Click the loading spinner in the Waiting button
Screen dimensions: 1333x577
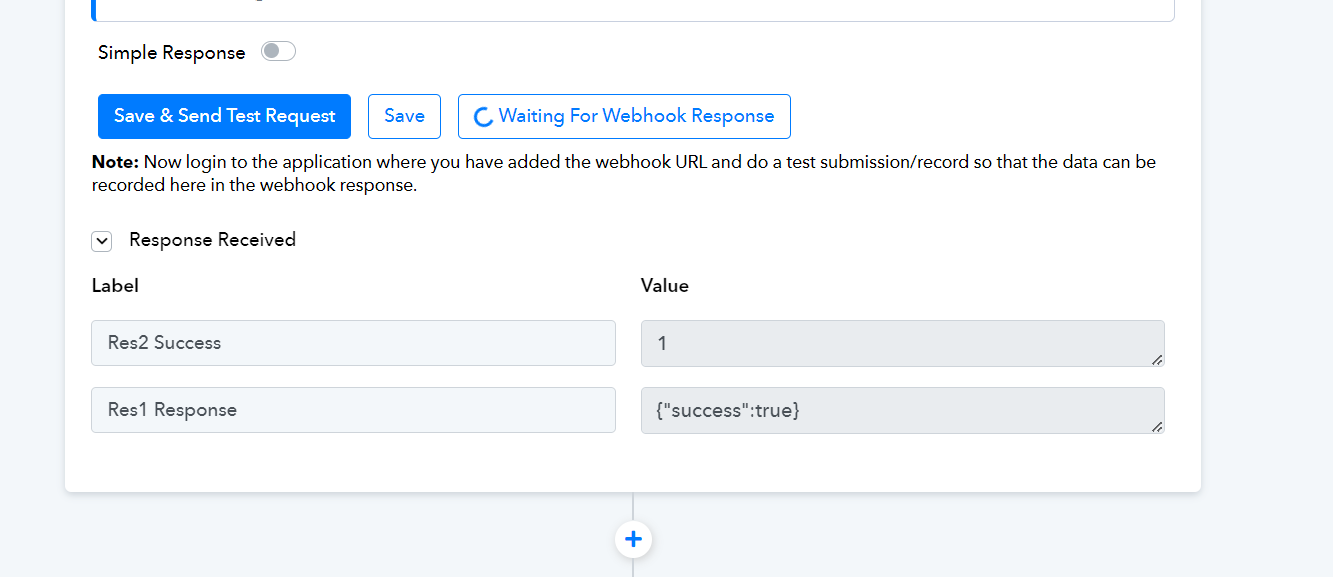(x=483, y=117)
